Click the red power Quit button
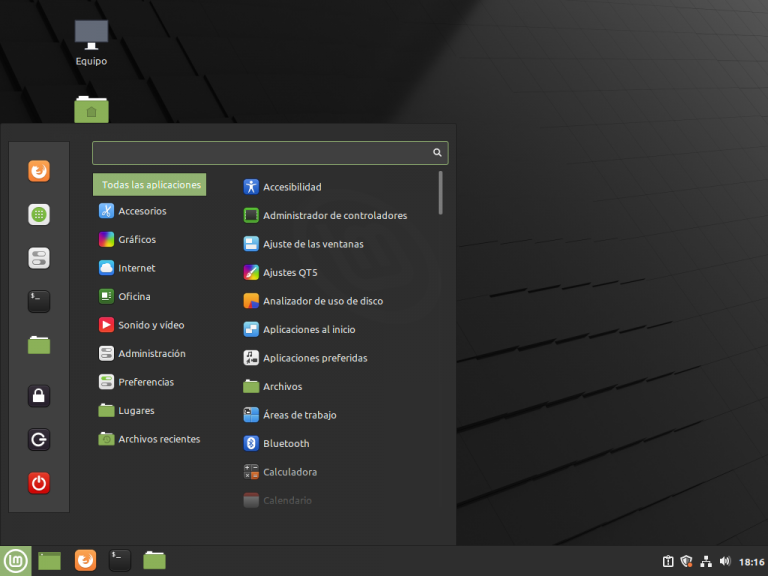The image size is (768, 576). point(39,483)
